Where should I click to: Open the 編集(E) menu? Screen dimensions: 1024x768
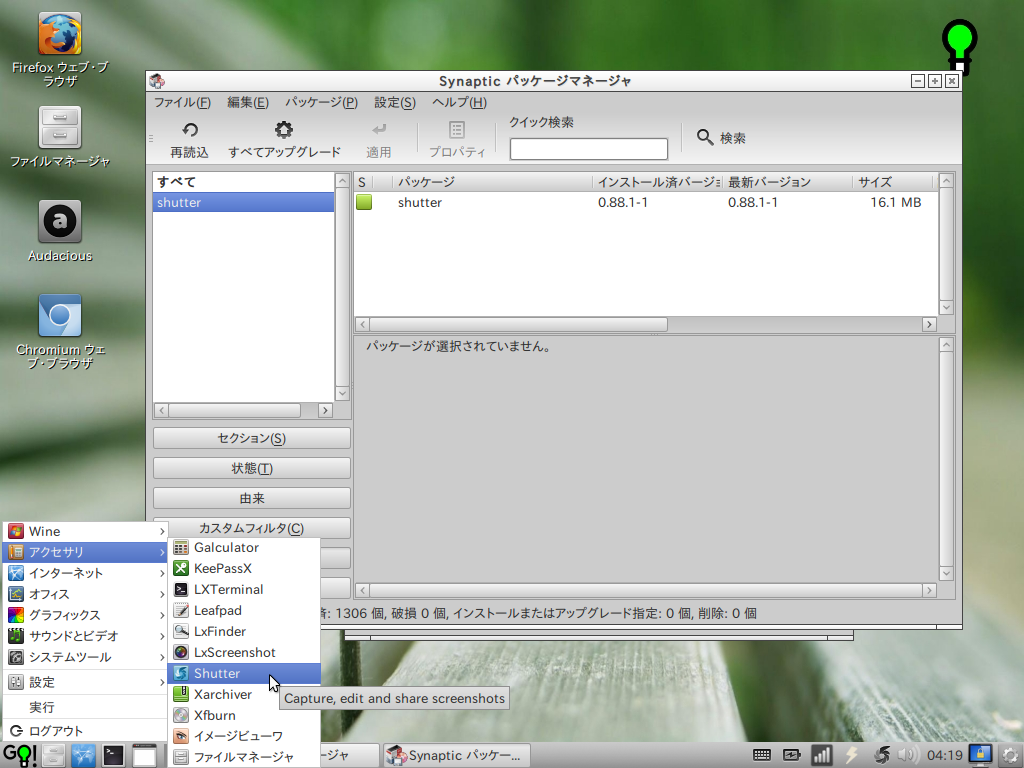coord(248,103)
